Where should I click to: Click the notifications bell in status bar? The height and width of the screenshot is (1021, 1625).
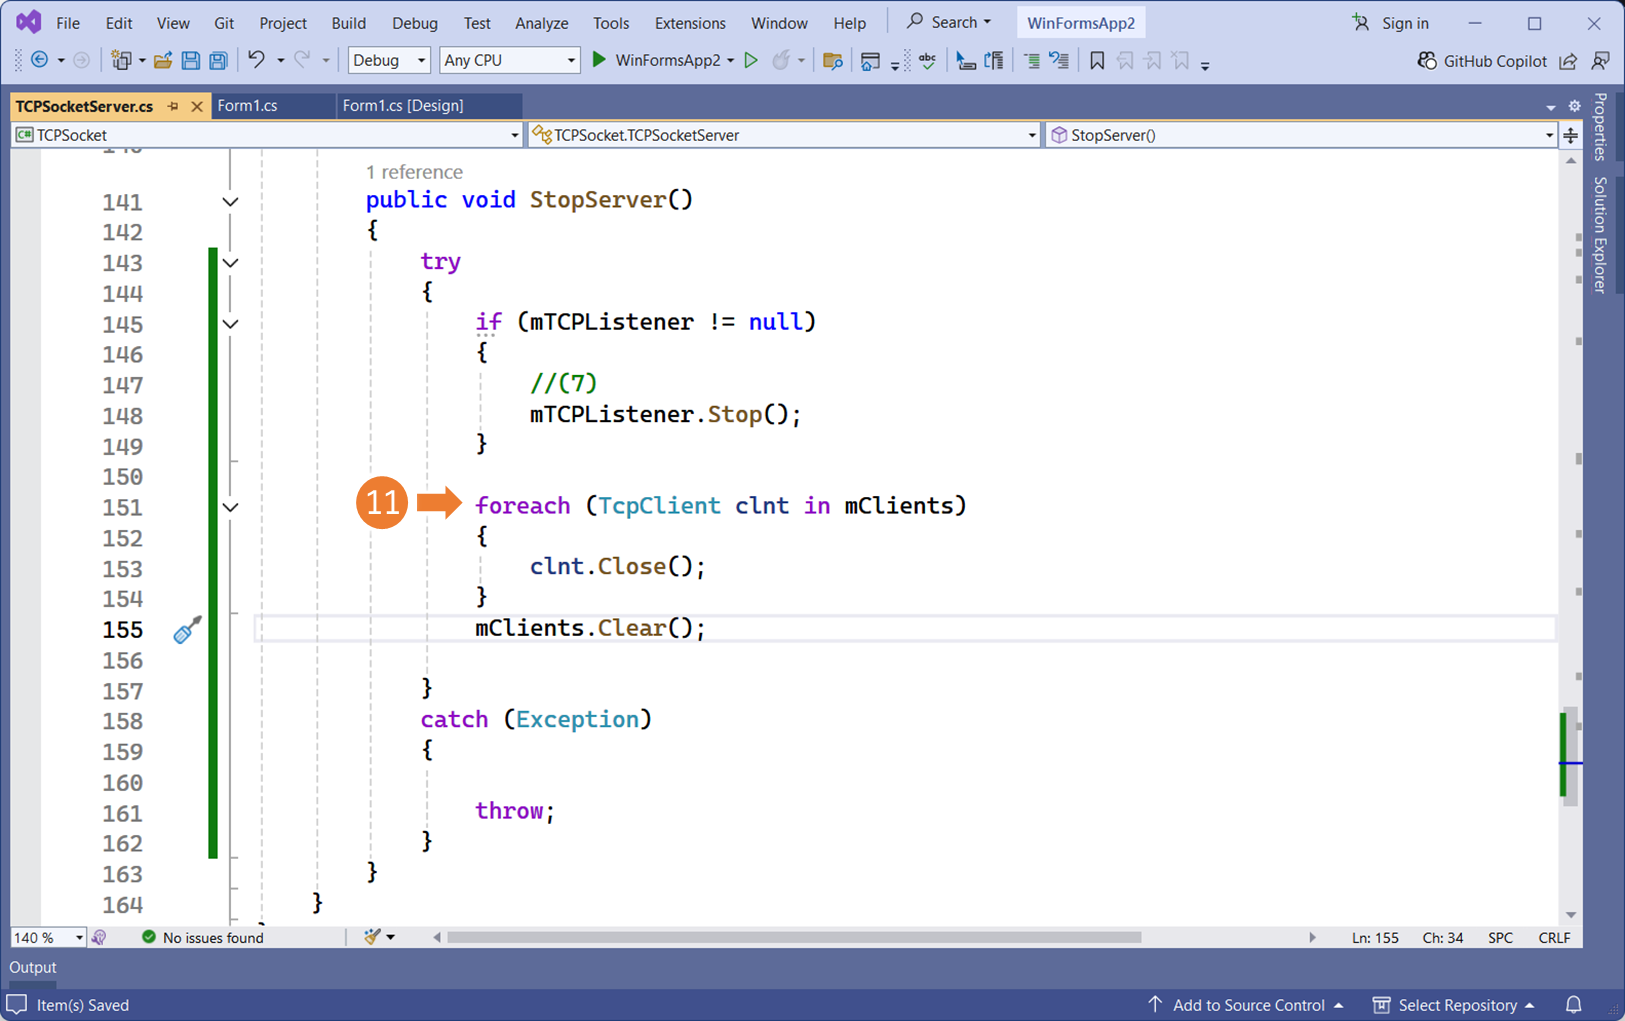click(x=1573, y=1005)
